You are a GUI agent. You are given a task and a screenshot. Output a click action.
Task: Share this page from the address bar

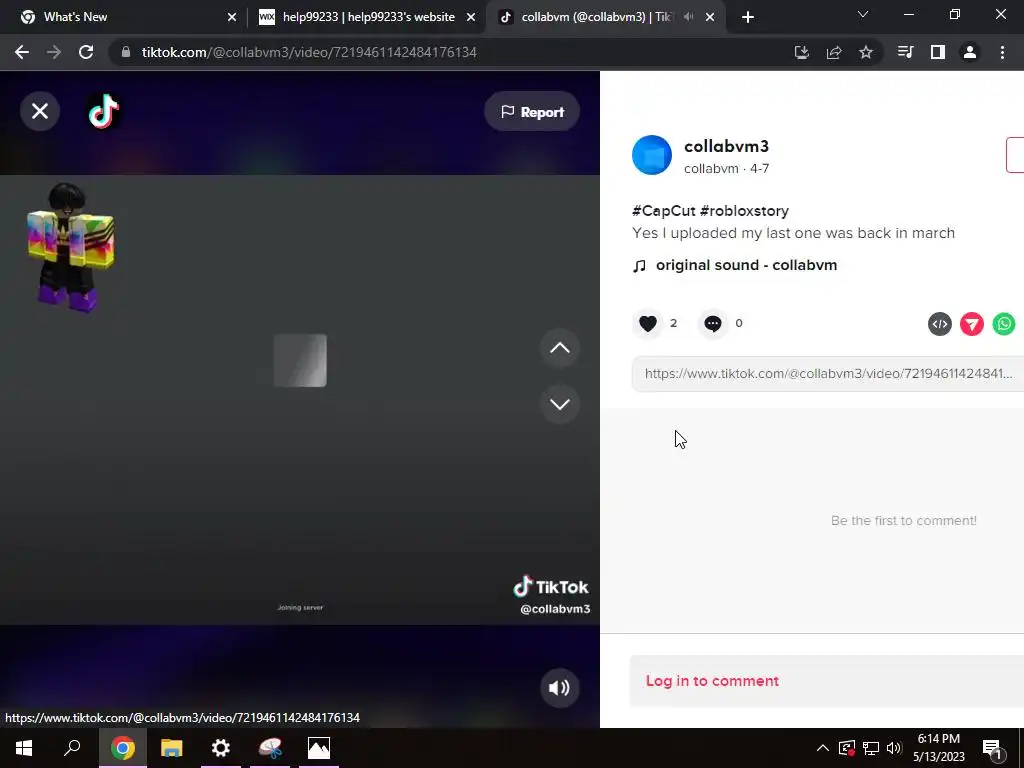point(834,52)
